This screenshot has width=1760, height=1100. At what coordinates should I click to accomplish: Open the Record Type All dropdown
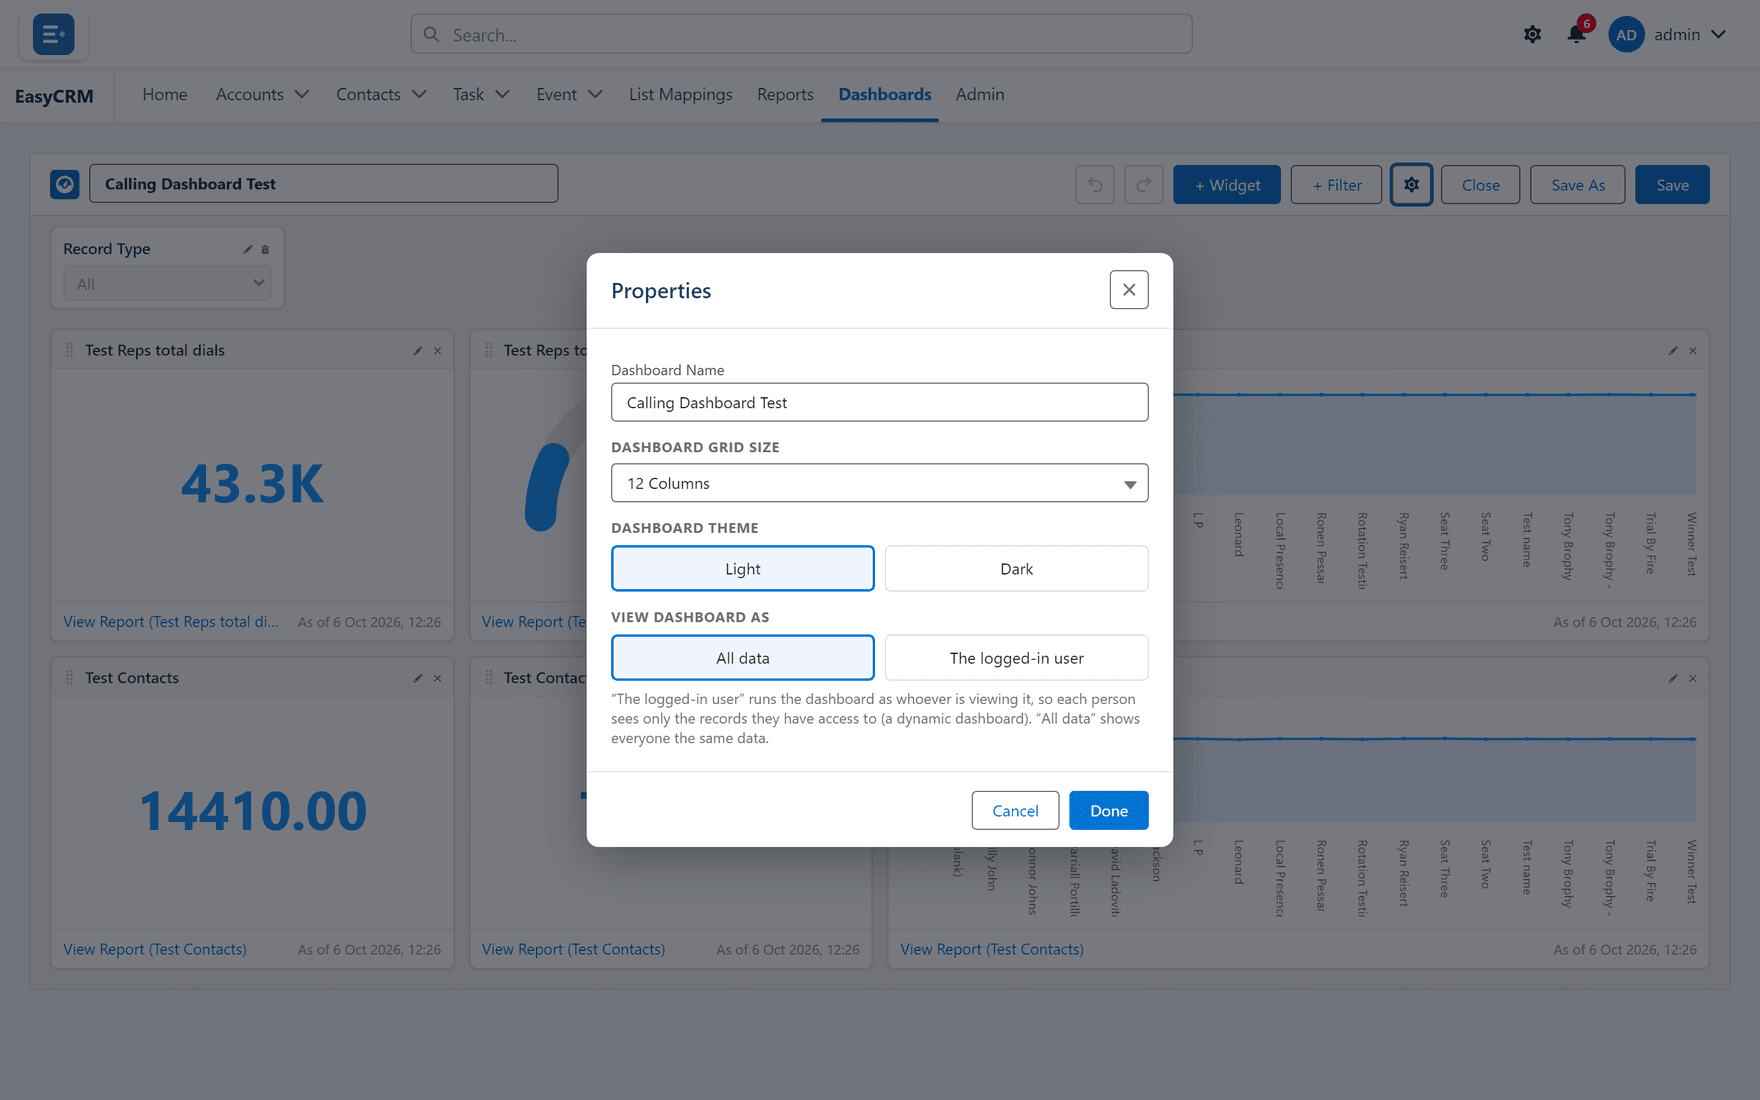click(x=168, y=284)
